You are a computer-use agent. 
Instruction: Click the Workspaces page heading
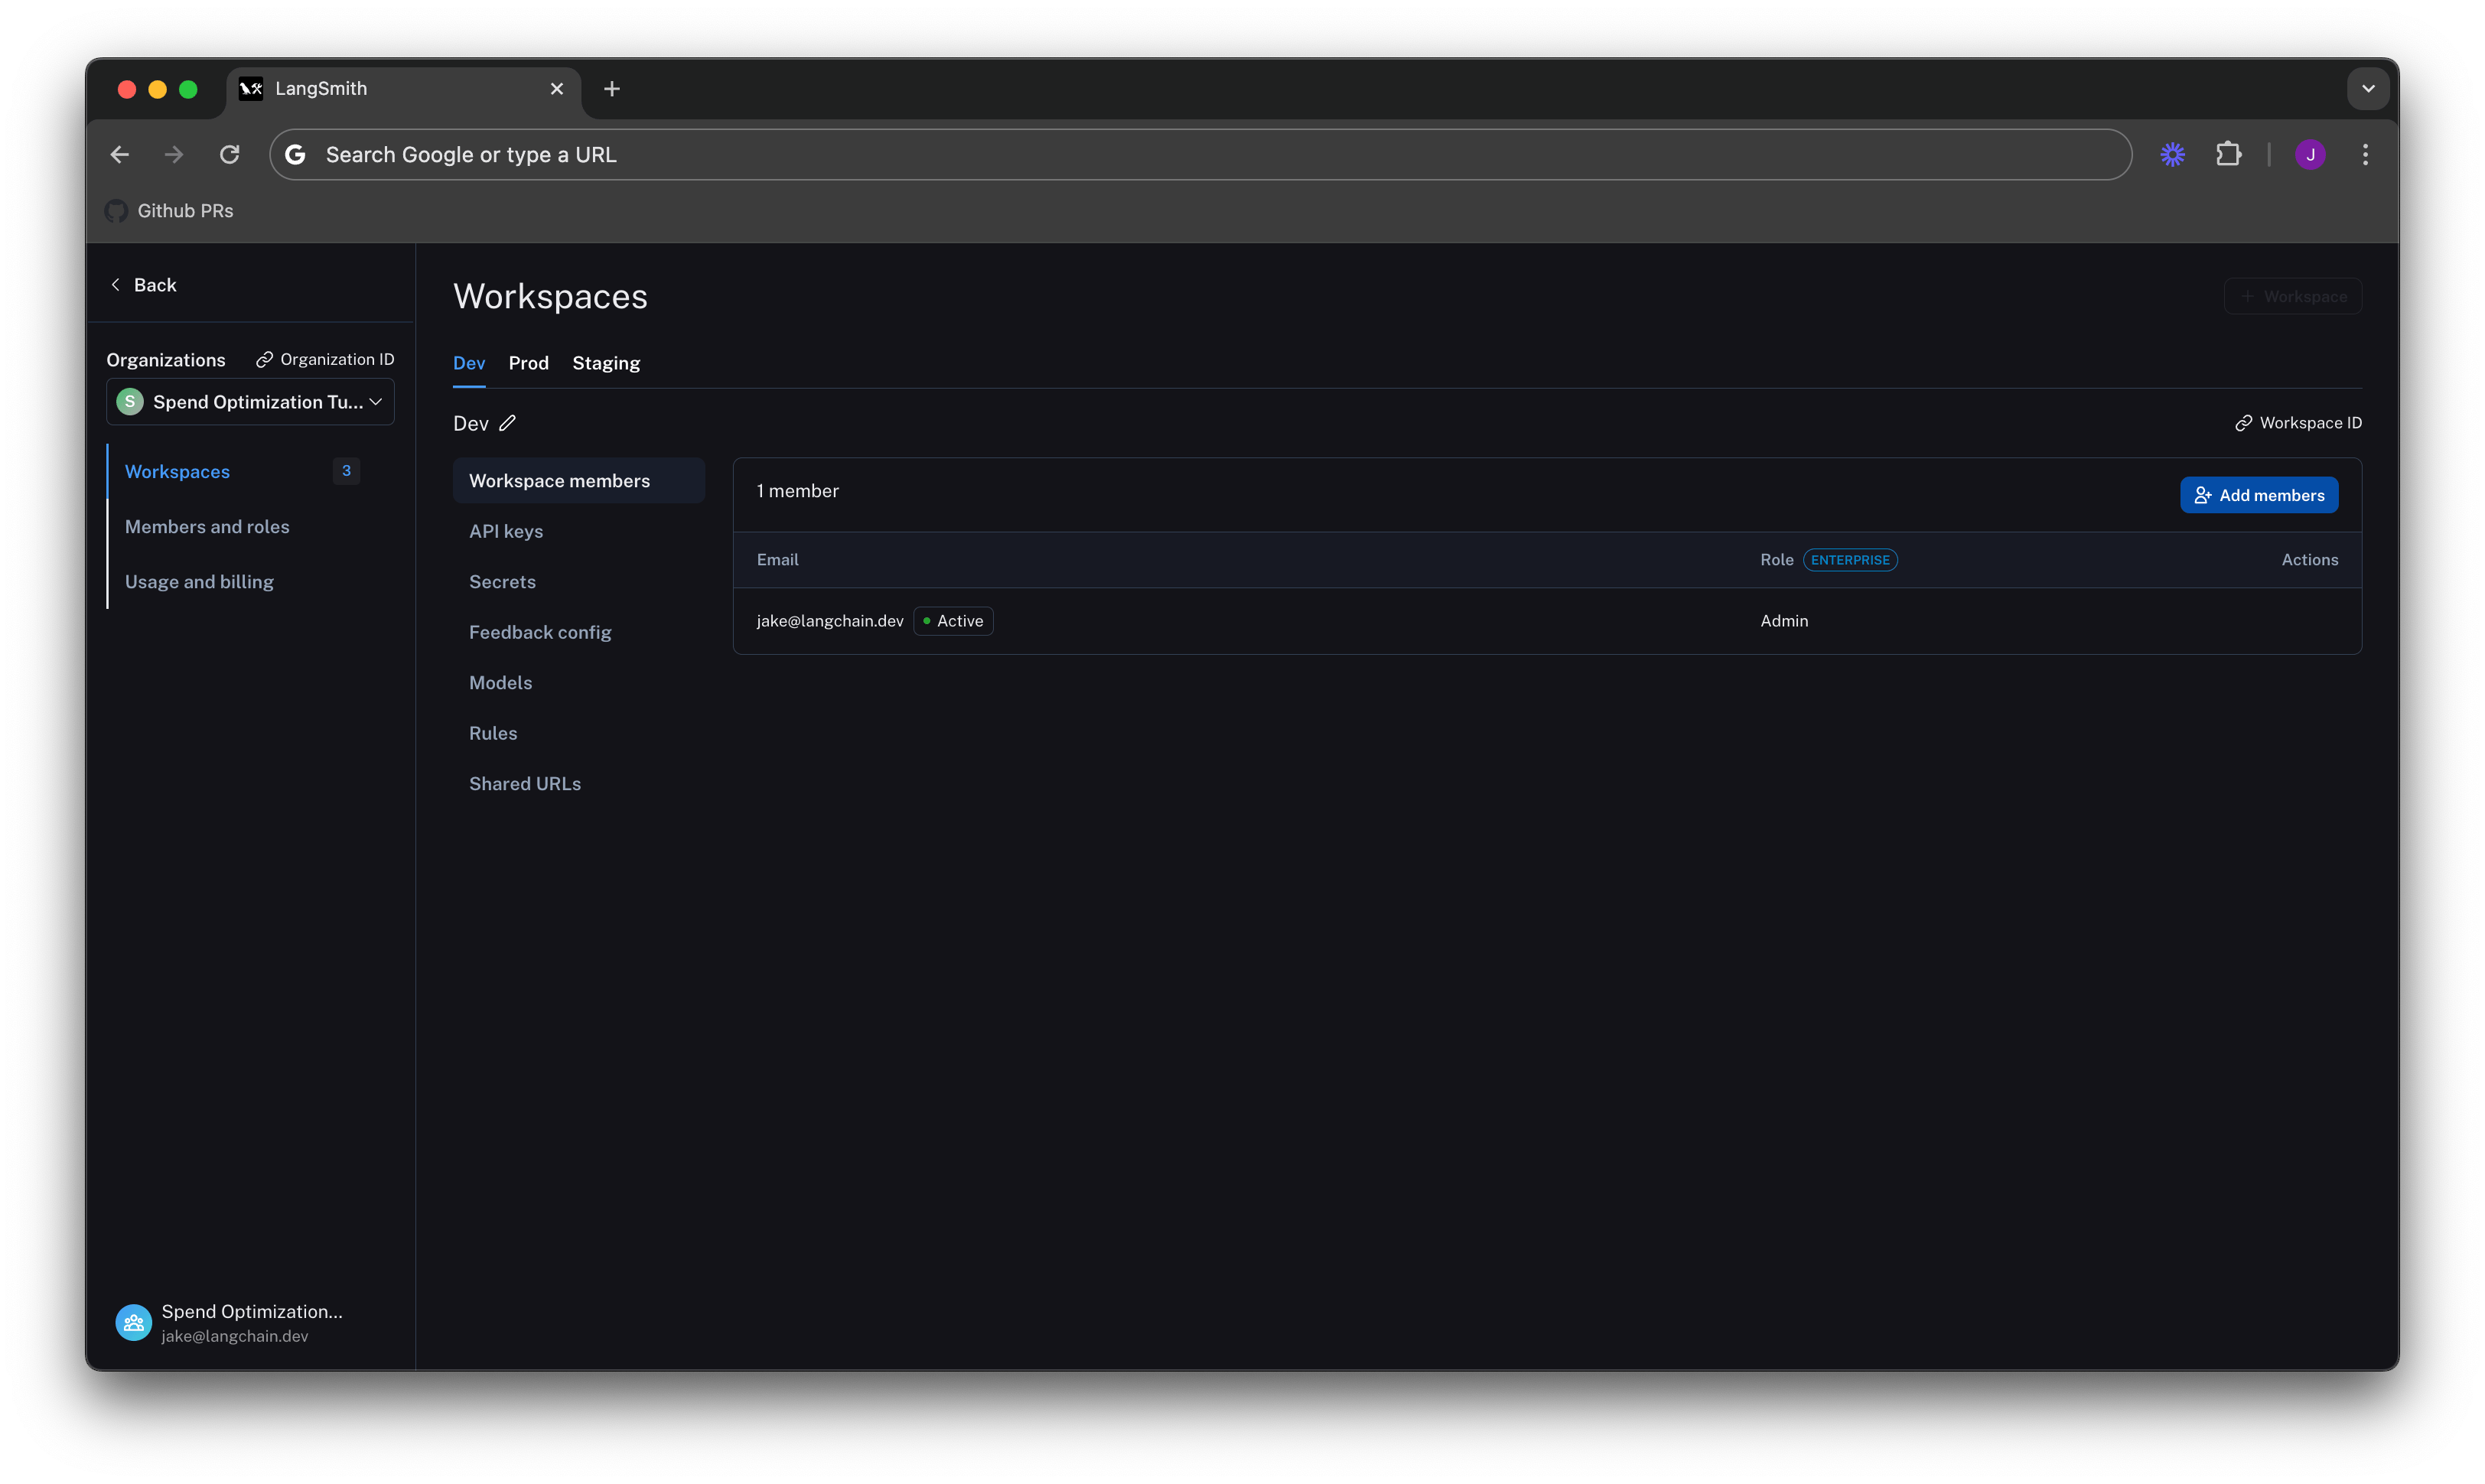551,296
